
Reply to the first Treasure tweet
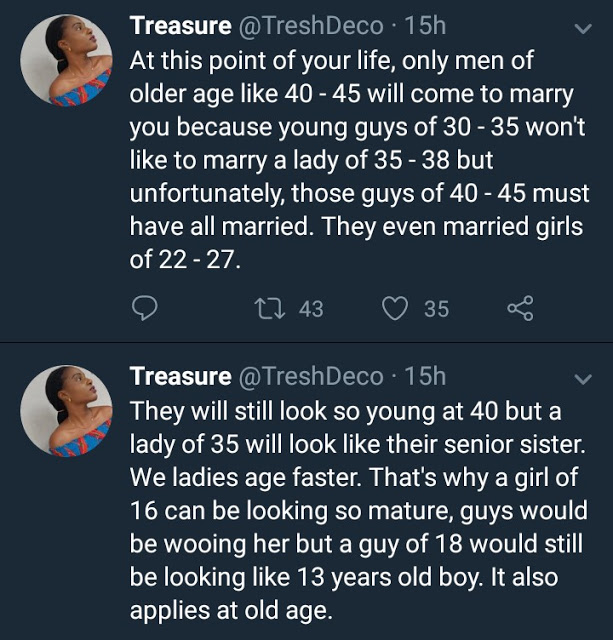point(146,308)
